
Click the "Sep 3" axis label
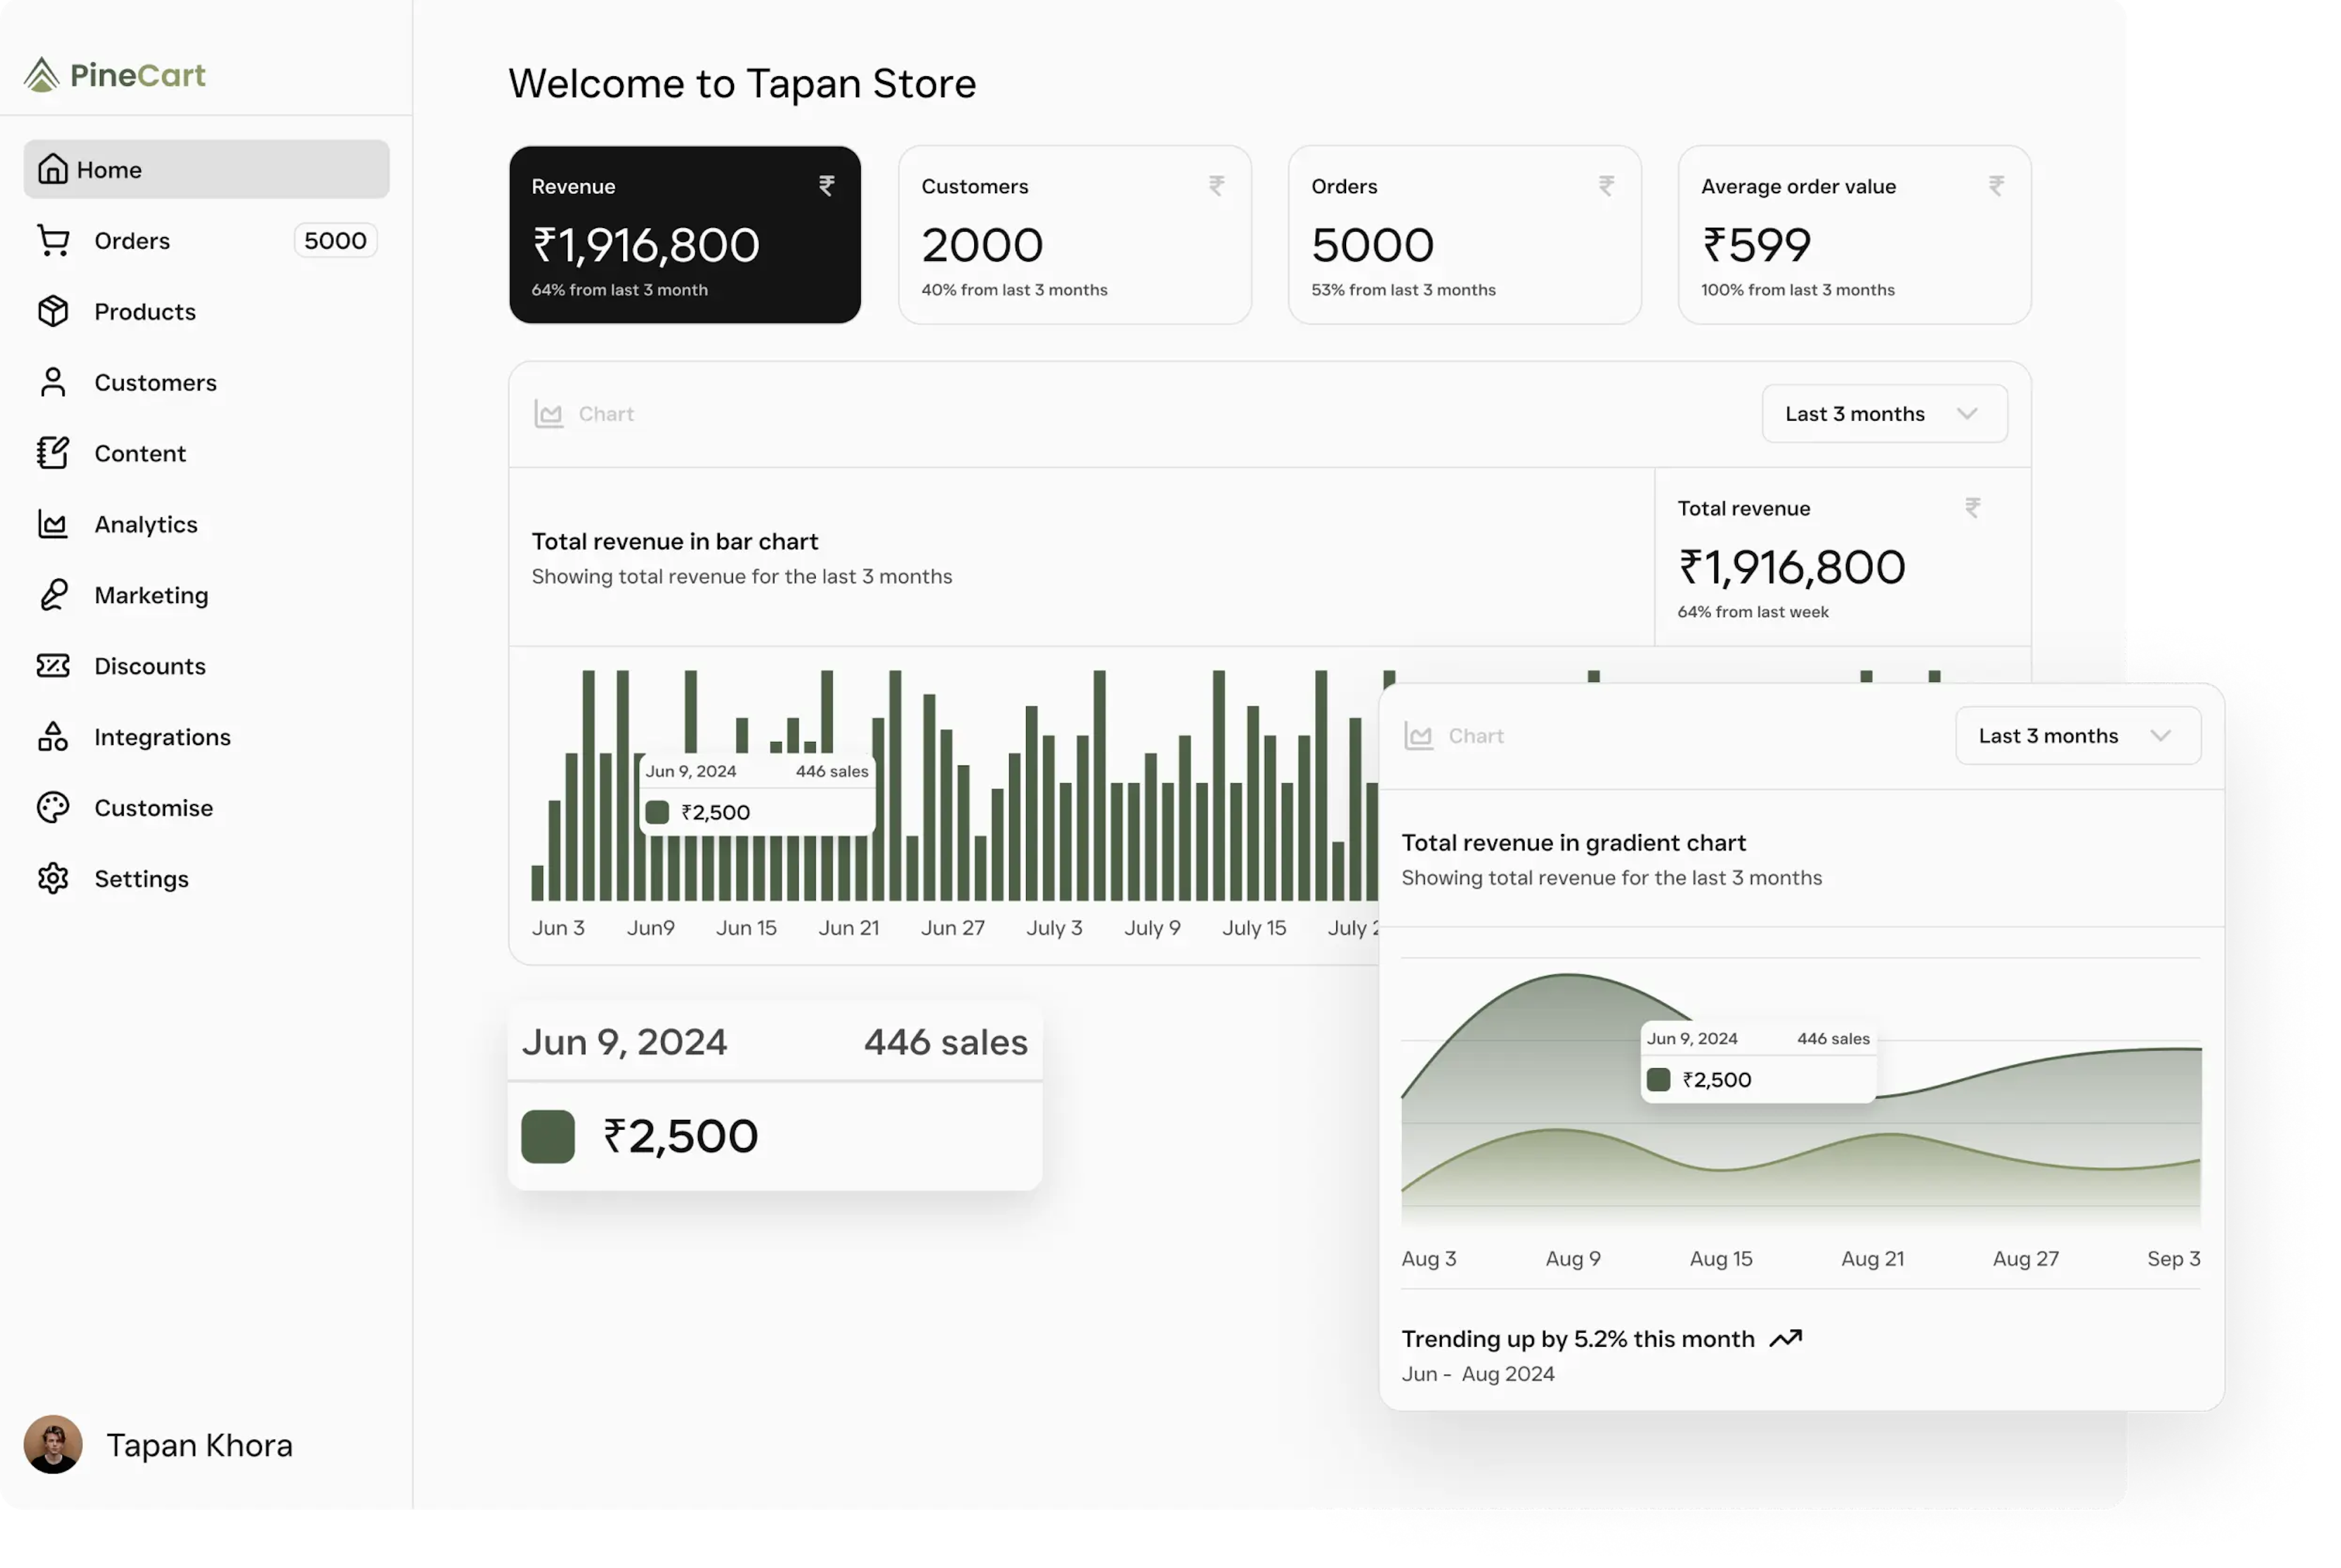(2175, 1259)
